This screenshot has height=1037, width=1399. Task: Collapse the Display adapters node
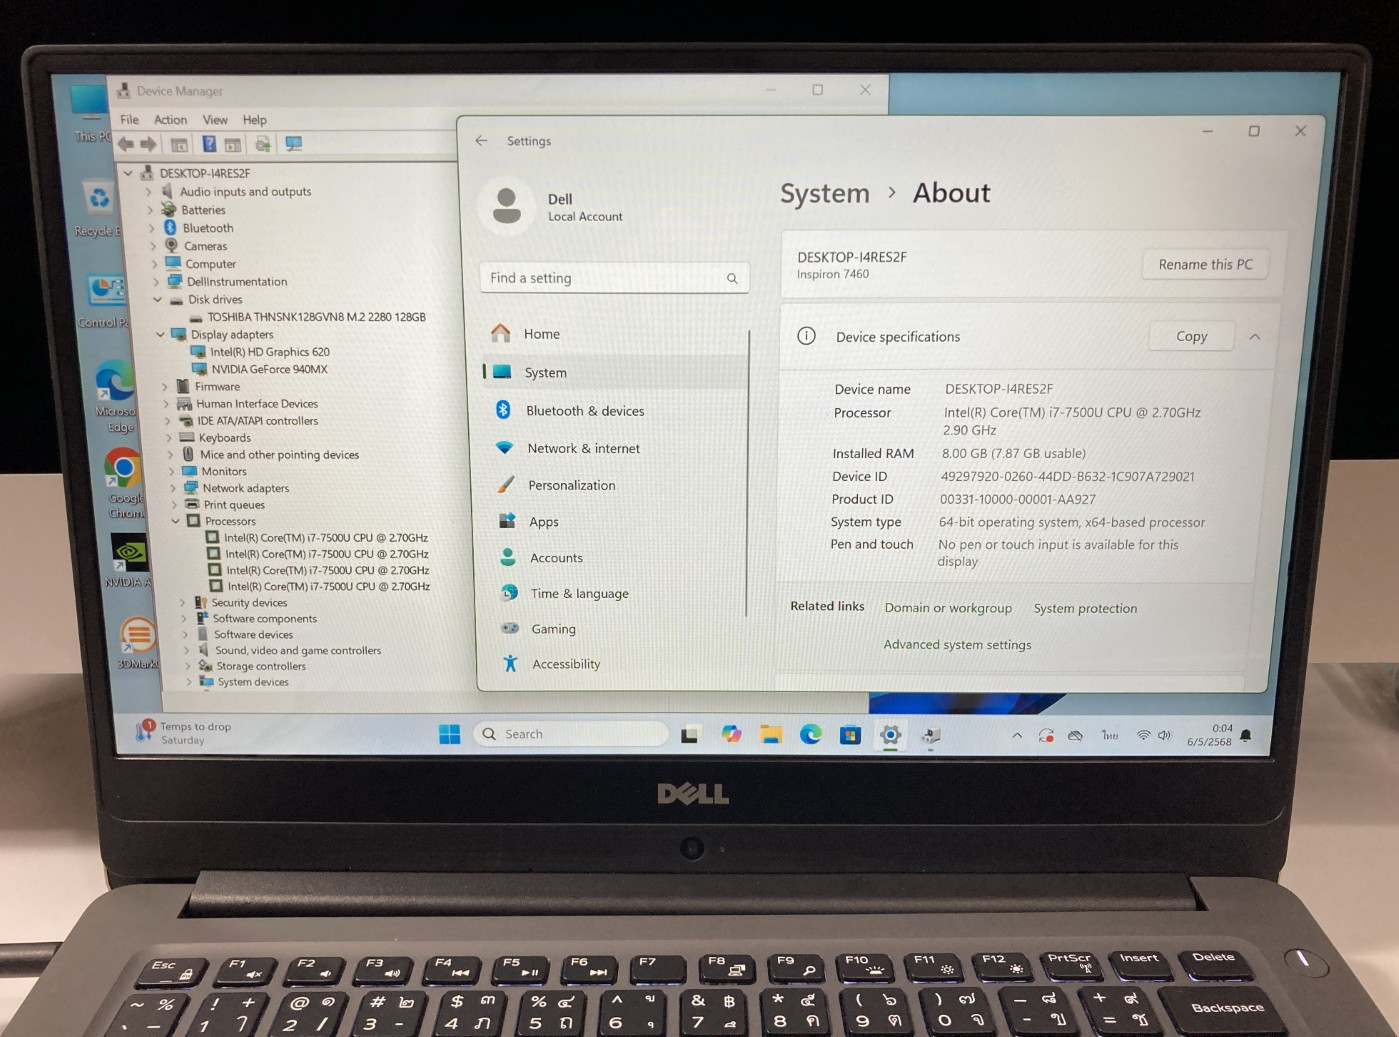[x=160, y=335]
